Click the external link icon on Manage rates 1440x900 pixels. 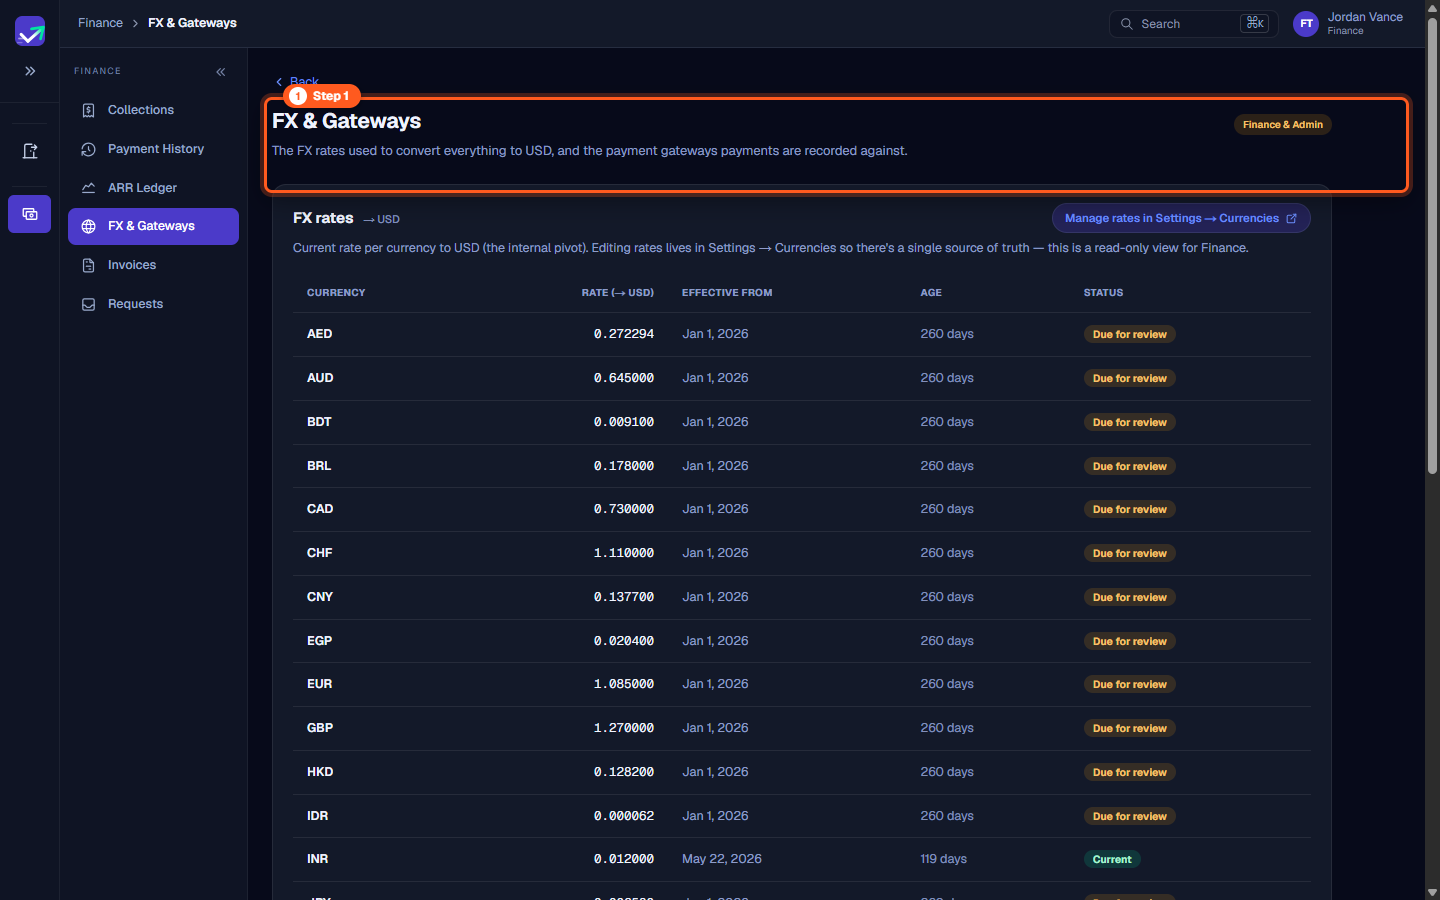pos(1291,218)
